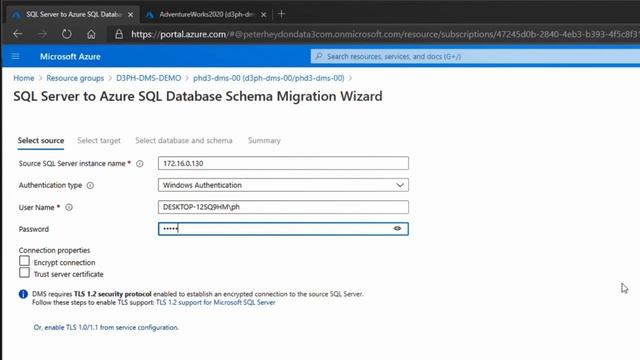The image size is (640, 360).
Task: Click the blue TLS information icon
Action: pyautogui.click(x=23, y=294)
